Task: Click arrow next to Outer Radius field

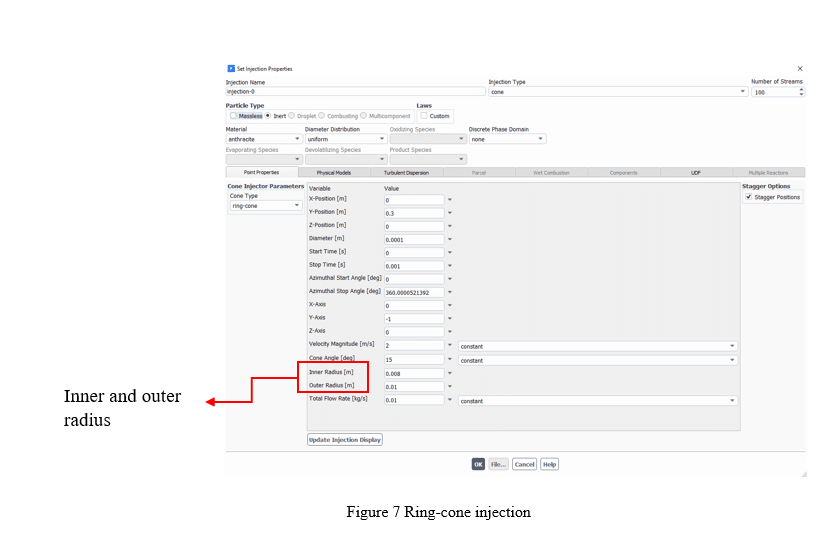Action: [x=450, y=386]
